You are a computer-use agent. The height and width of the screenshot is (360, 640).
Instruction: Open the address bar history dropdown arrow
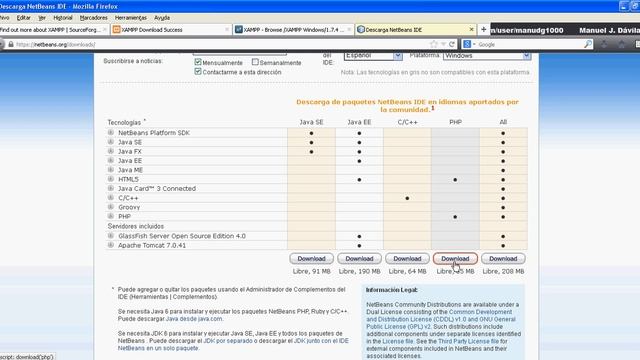pyautogui.click(x=443, y=44)
